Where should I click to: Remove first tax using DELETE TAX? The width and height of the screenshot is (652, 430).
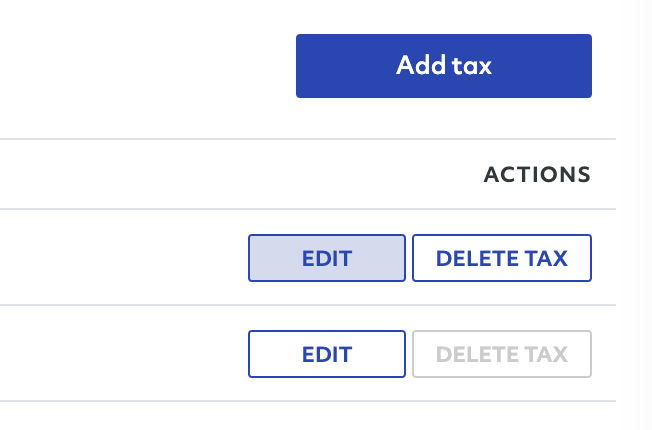(502, 258)
